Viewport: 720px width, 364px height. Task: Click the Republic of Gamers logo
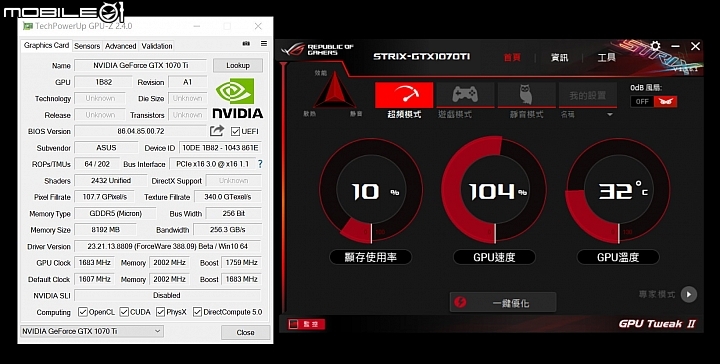pyautogui.click(x=316, y=50)
